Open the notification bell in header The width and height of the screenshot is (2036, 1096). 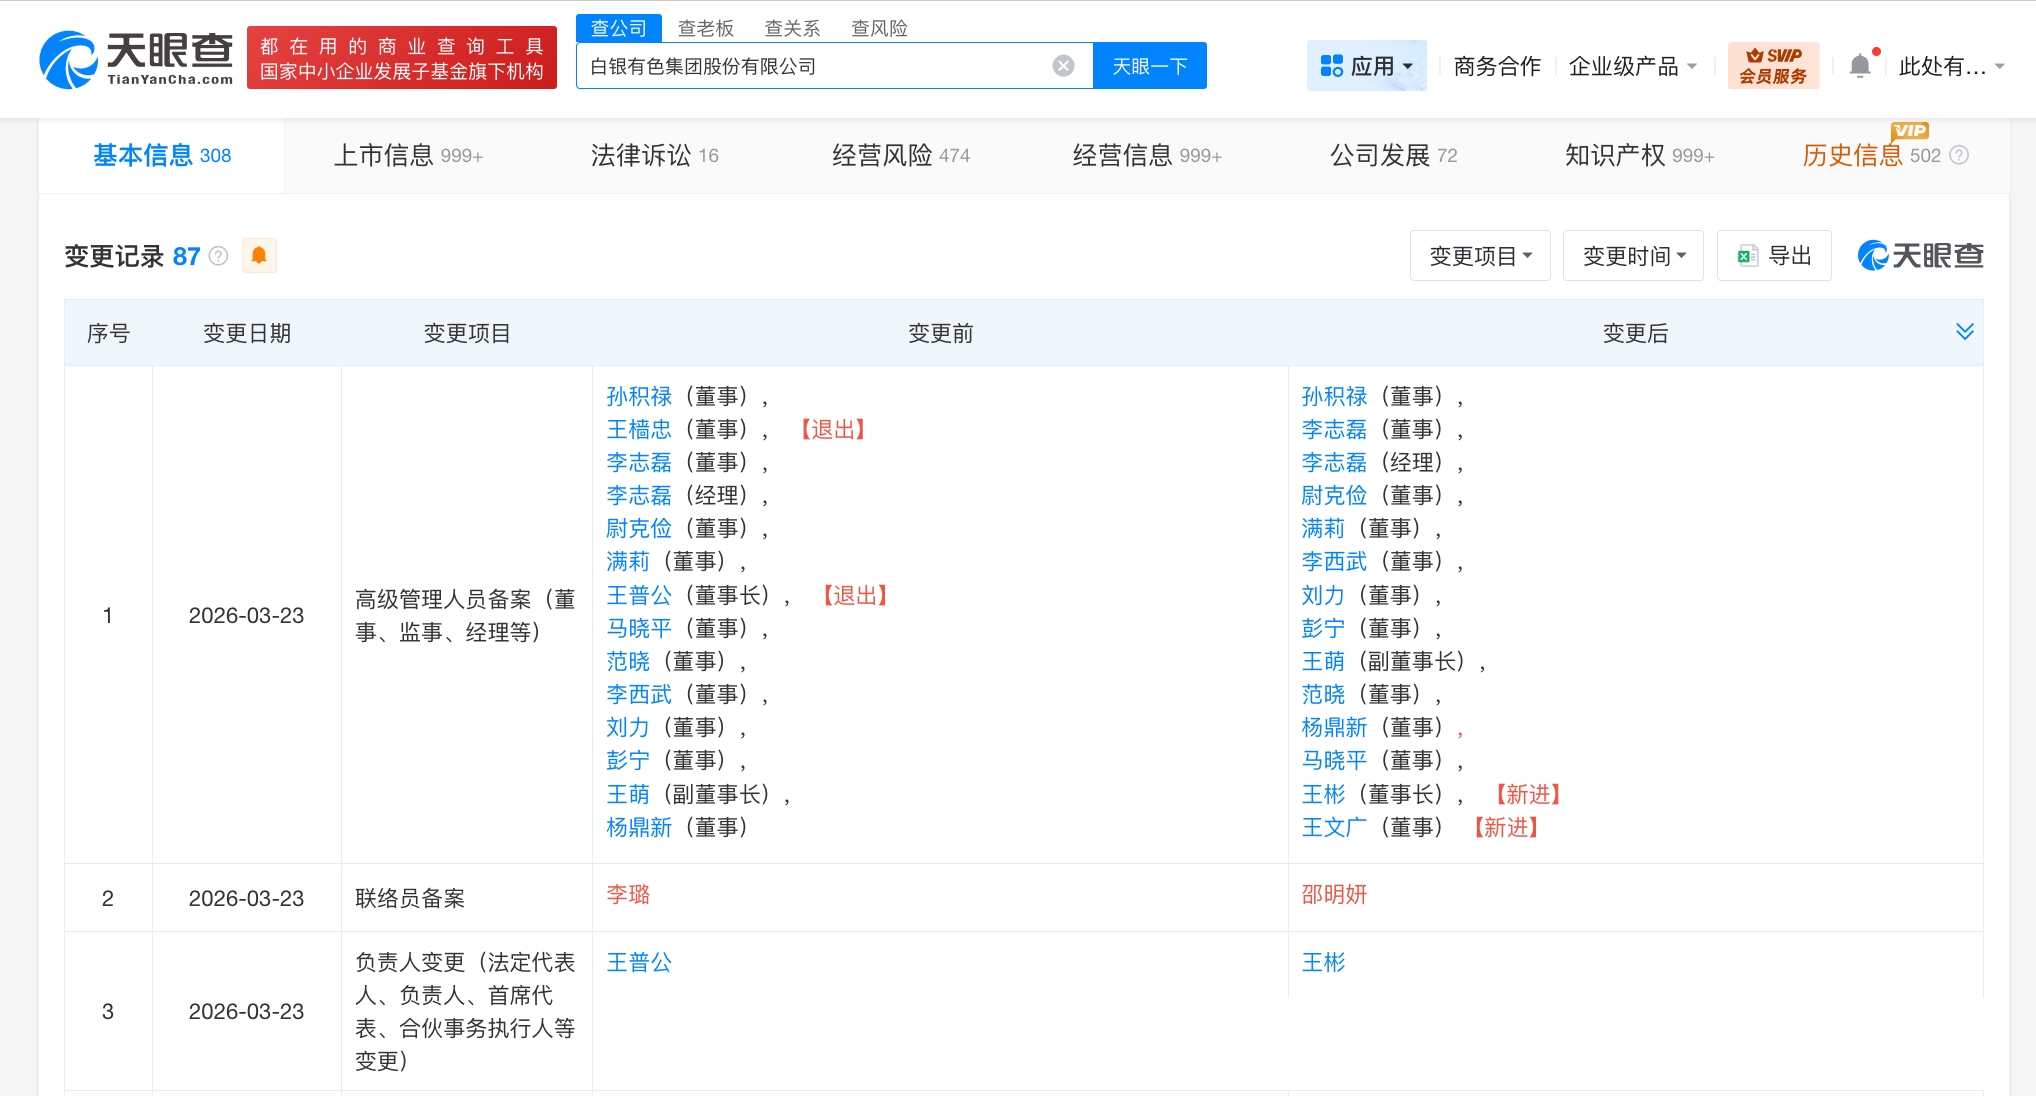(1859, 66)
